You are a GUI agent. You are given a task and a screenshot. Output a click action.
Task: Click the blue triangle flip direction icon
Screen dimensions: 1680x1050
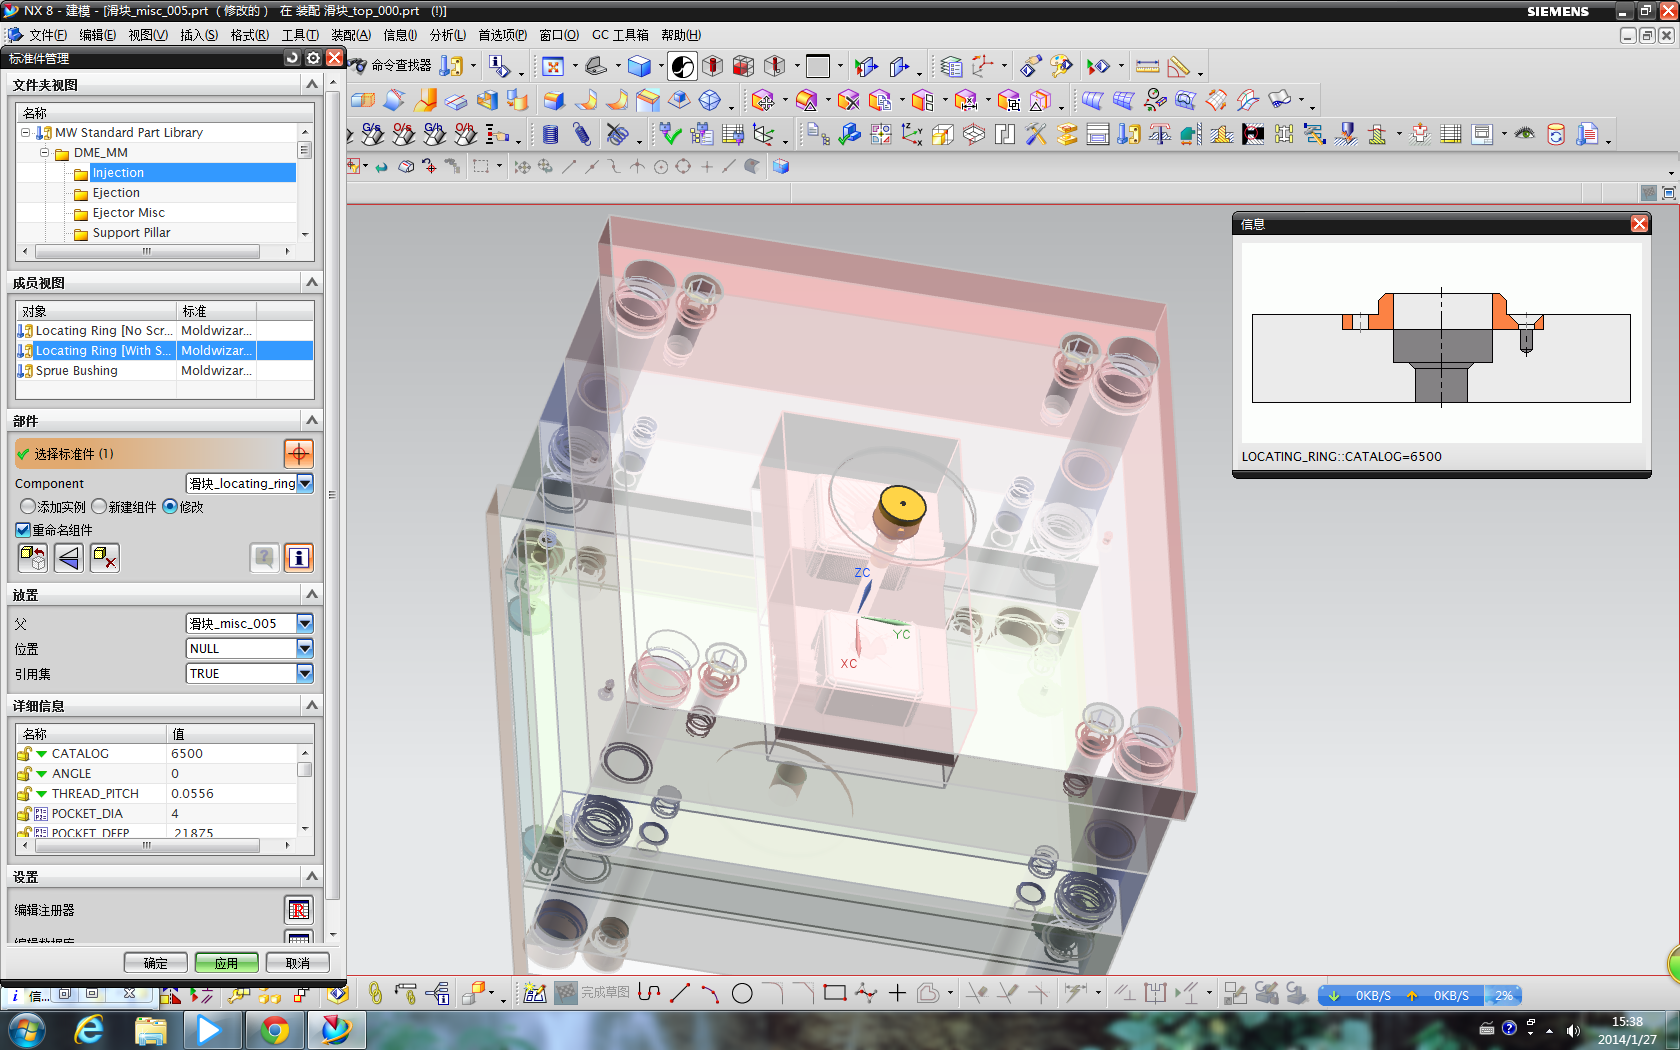(x=69, y=558)
